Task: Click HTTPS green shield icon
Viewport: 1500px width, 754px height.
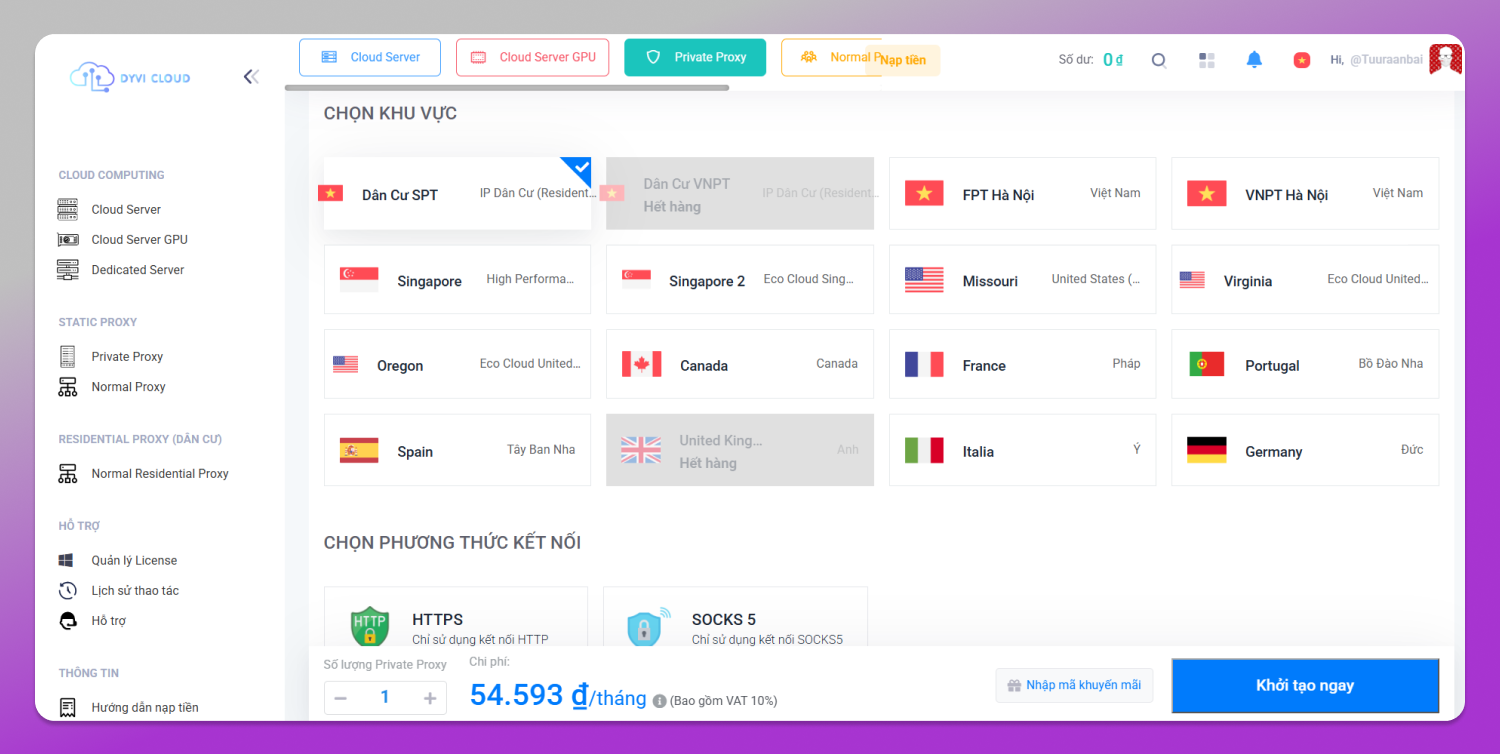Action: click(x=369, y=626)
